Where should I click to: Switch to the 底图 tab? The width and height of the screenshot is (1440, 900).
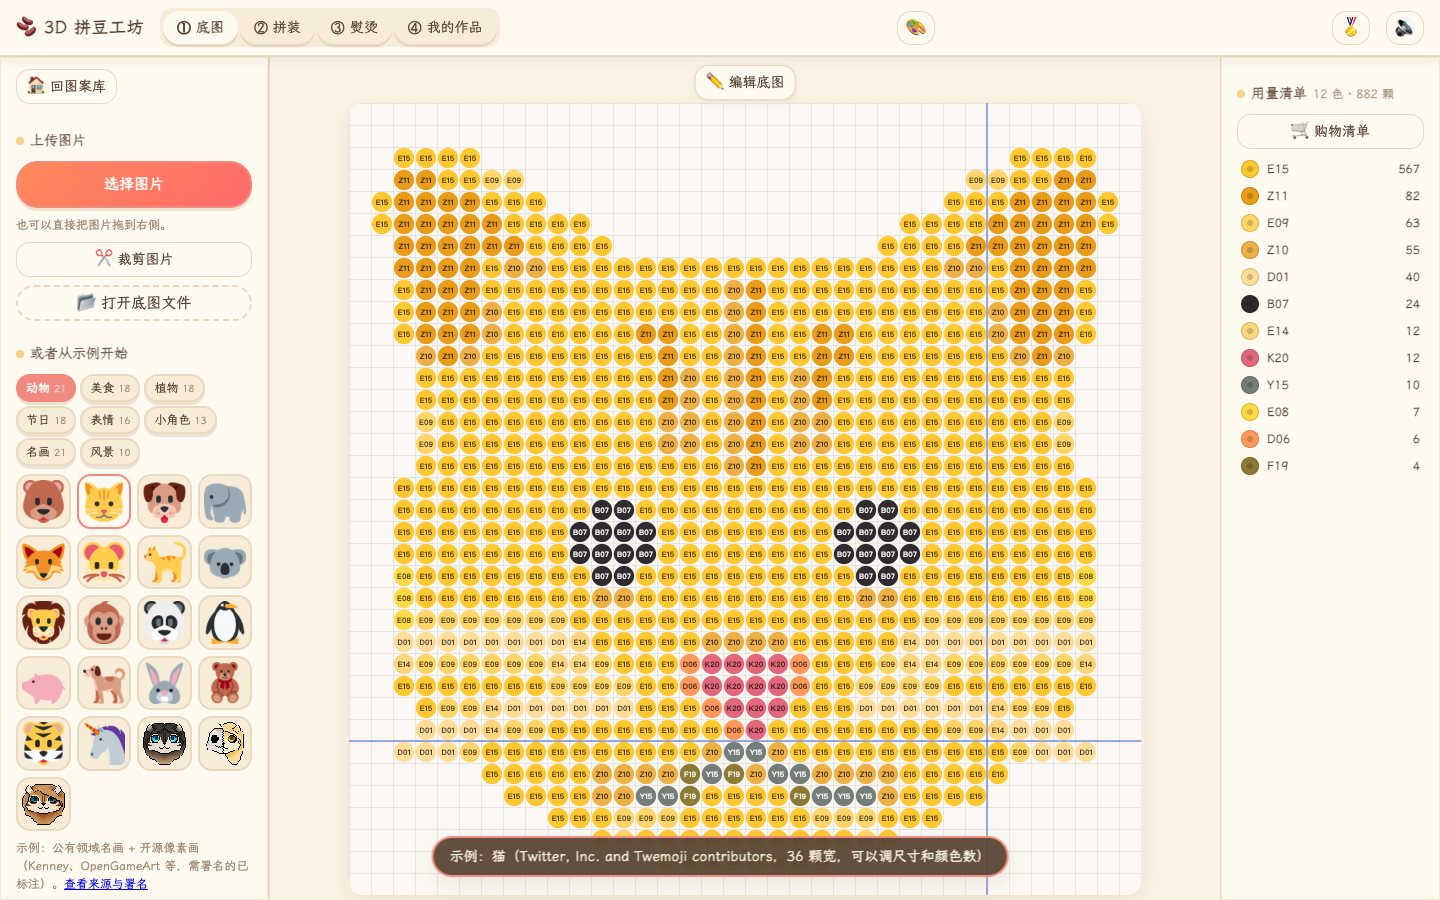tap(200, 28)
